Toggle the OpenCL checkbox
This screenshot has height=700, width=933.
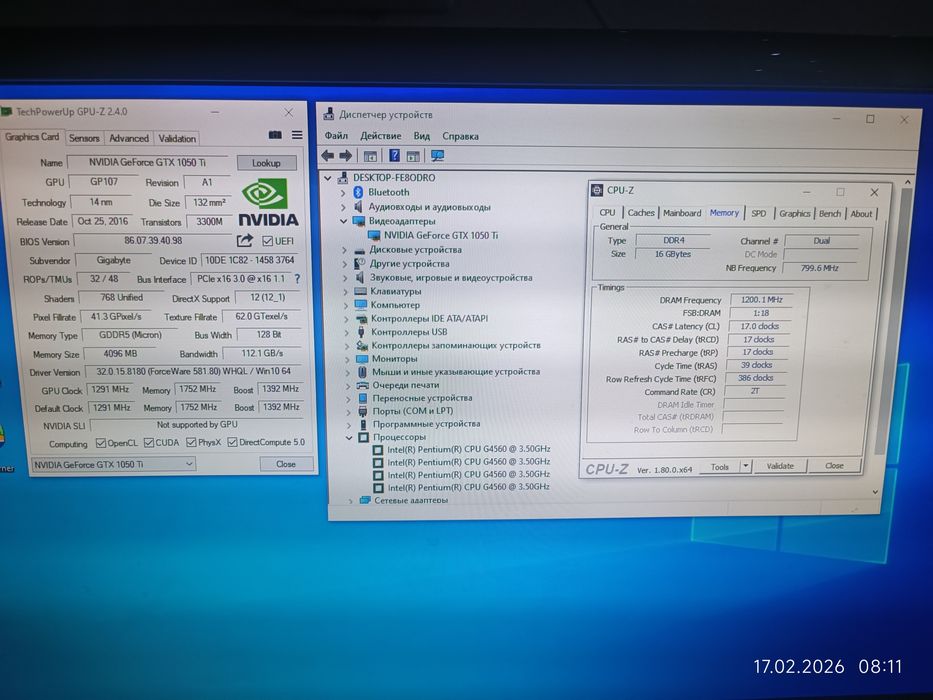(101, 442)
